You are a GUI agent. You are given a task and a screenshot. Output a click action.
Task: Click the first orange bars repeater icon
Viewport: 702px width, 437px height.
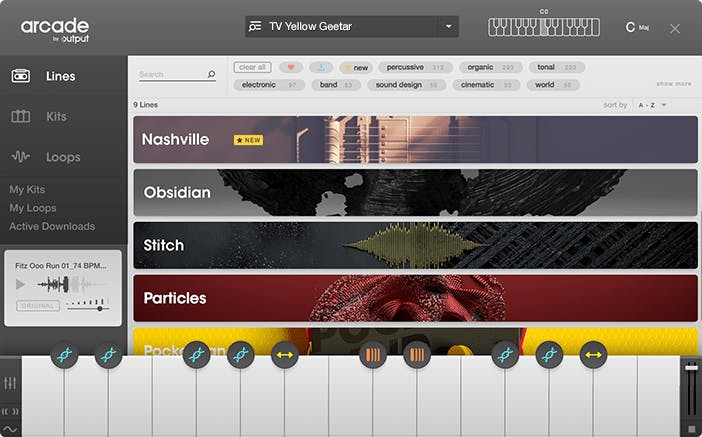[373, 355]
